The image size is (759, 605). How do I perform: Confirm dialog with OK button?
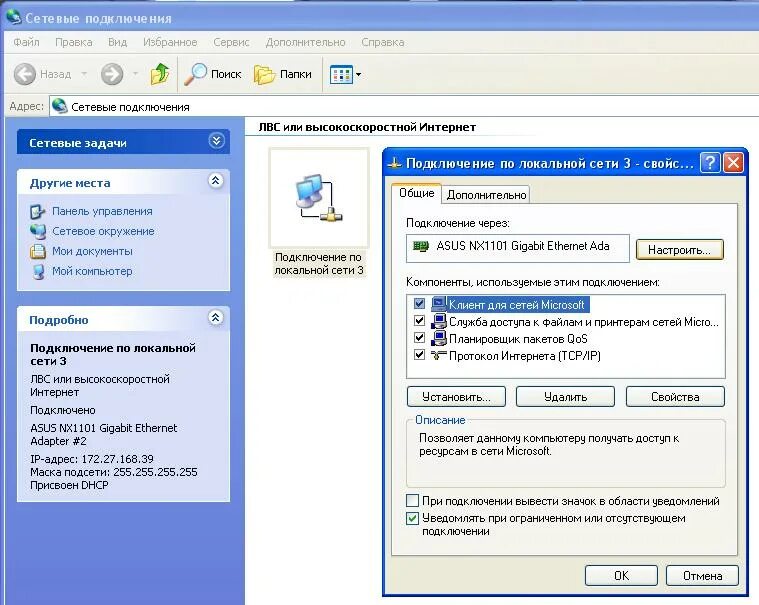(621, 575)
